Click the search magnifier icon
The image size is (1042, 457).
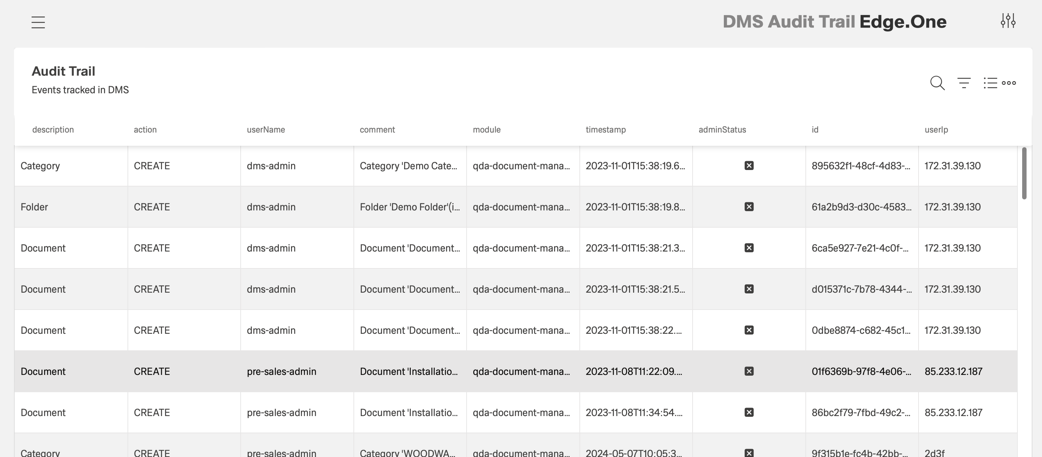(x=937, y=83)
